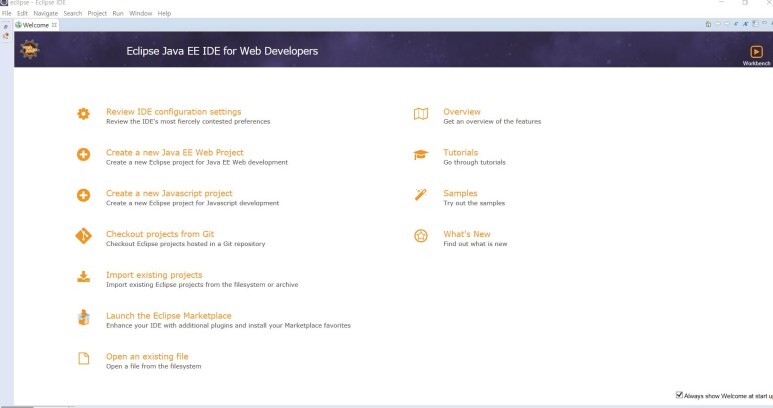Click the minimize view icon in Welcome toolbar
Image resolution: width=773 pixels, height=408 pixels.
pyautogui.click(x=765, y=23)
